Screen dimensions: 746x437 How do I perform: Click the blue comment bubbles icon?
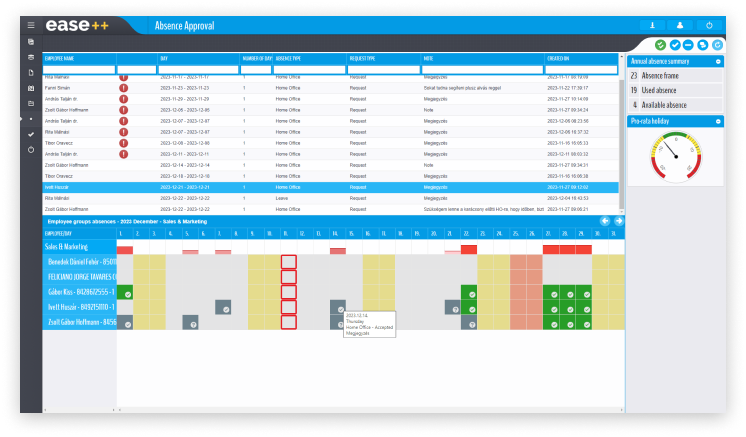point(703,45)
